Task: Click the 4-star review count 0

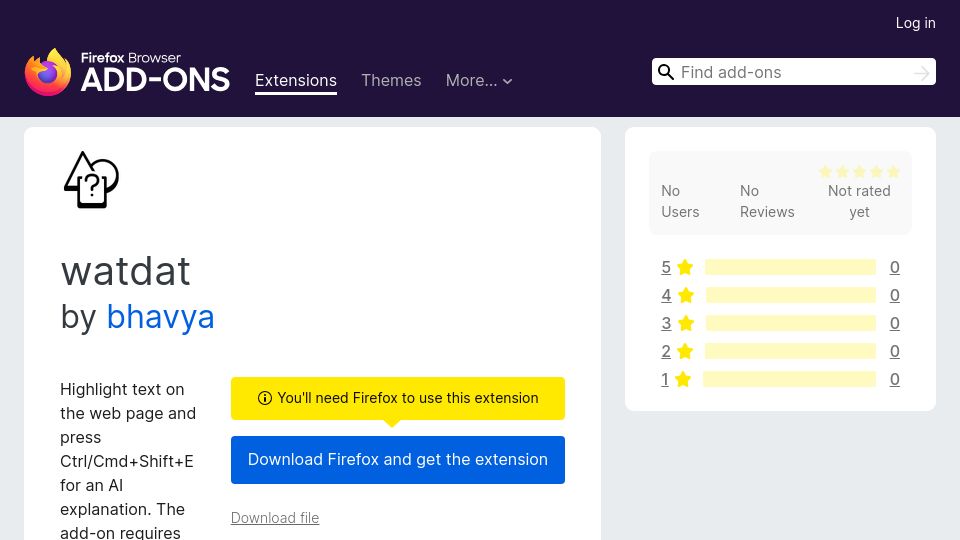Action: [x=894, y=296]
